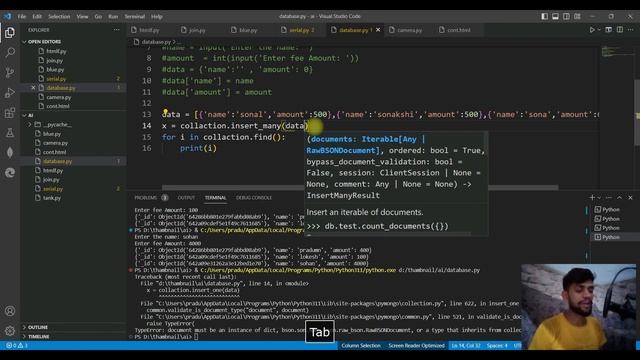Click the VS Code logo icon
Viewport: 640px width, 360px height.
[x=7, y=16]
